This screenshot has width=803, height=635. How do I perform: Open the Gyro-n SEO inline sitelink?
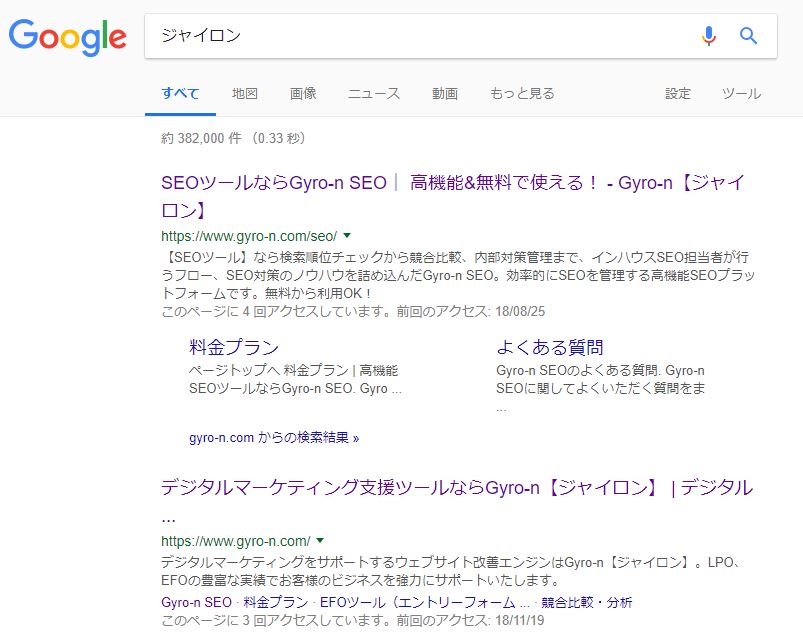197,602
